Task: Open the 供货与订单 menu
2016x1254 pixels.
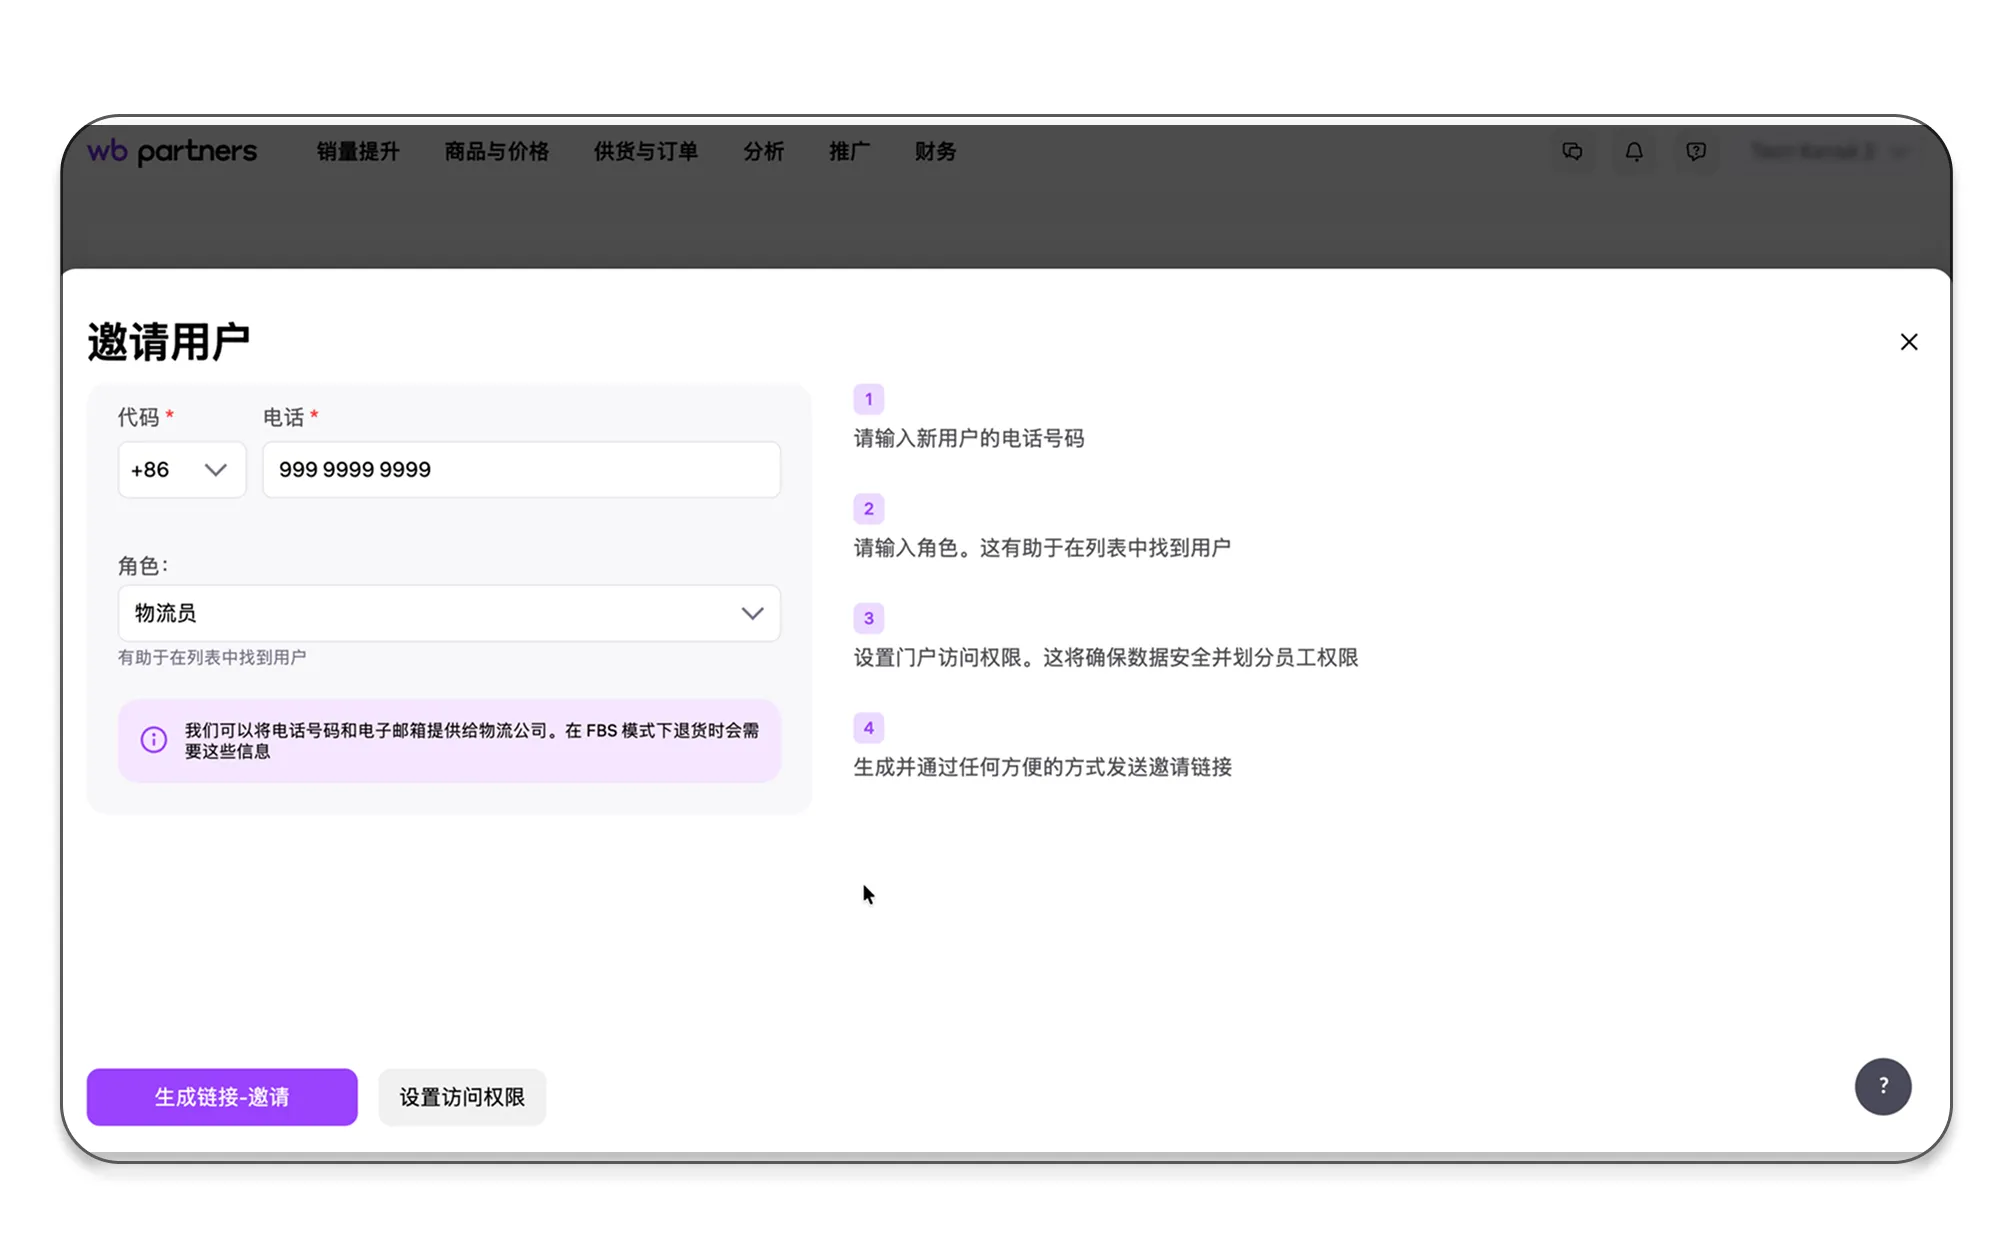Action: [x=646, y=151]
